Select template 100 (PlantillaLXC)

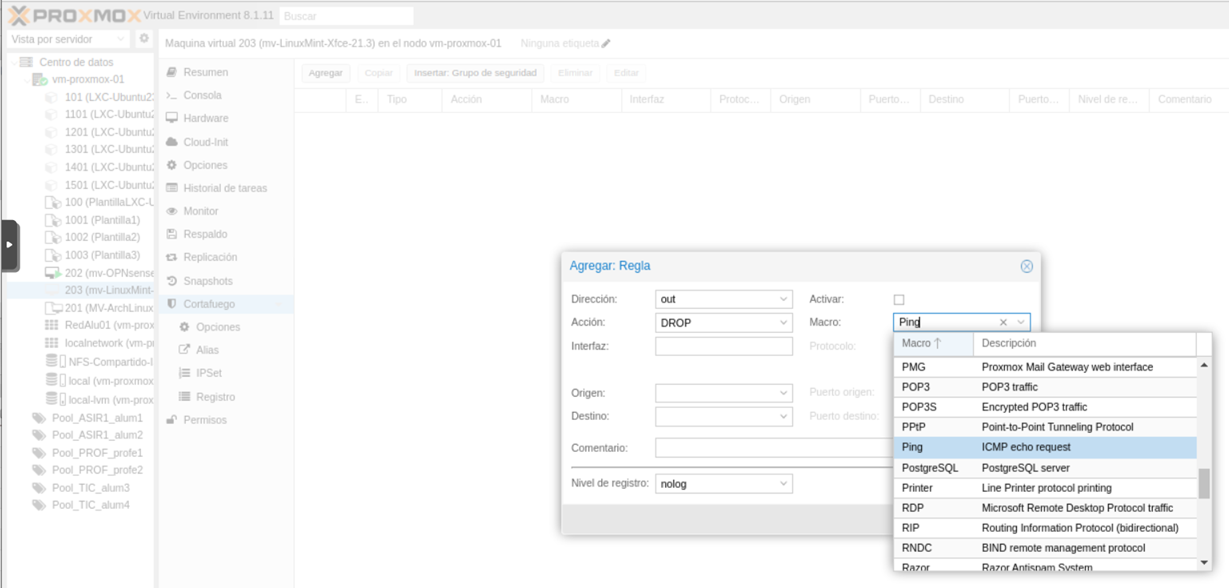[109, 202]
